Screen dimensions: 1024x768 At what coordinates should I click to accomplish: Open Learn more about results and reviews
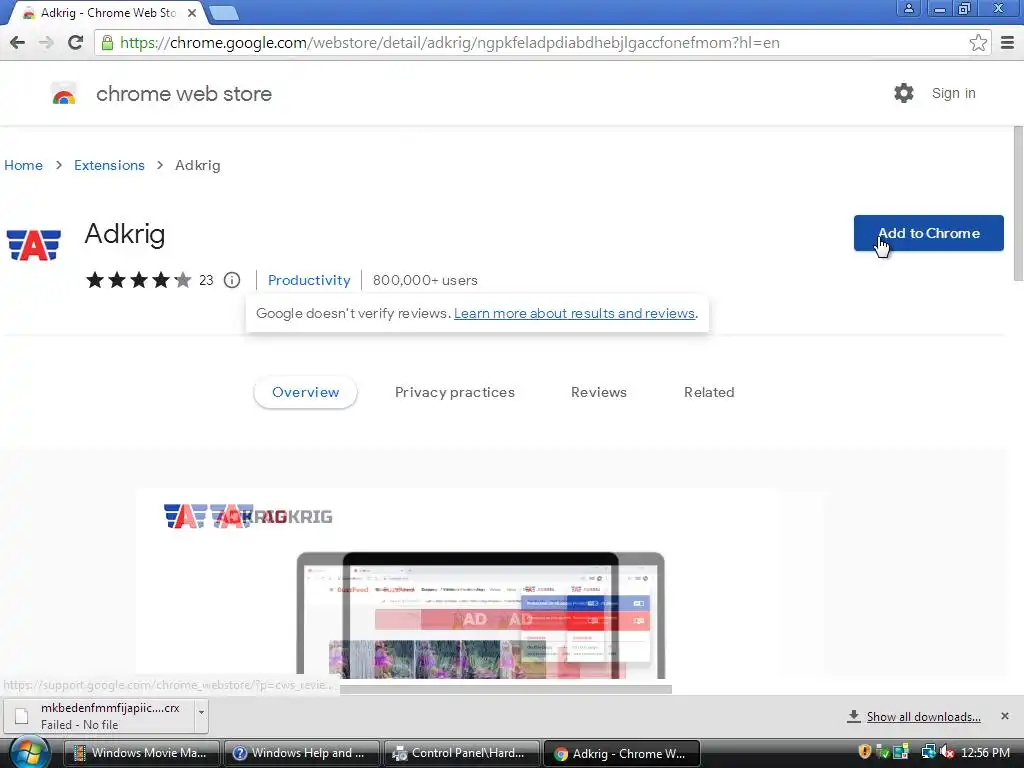pos(574,313)
